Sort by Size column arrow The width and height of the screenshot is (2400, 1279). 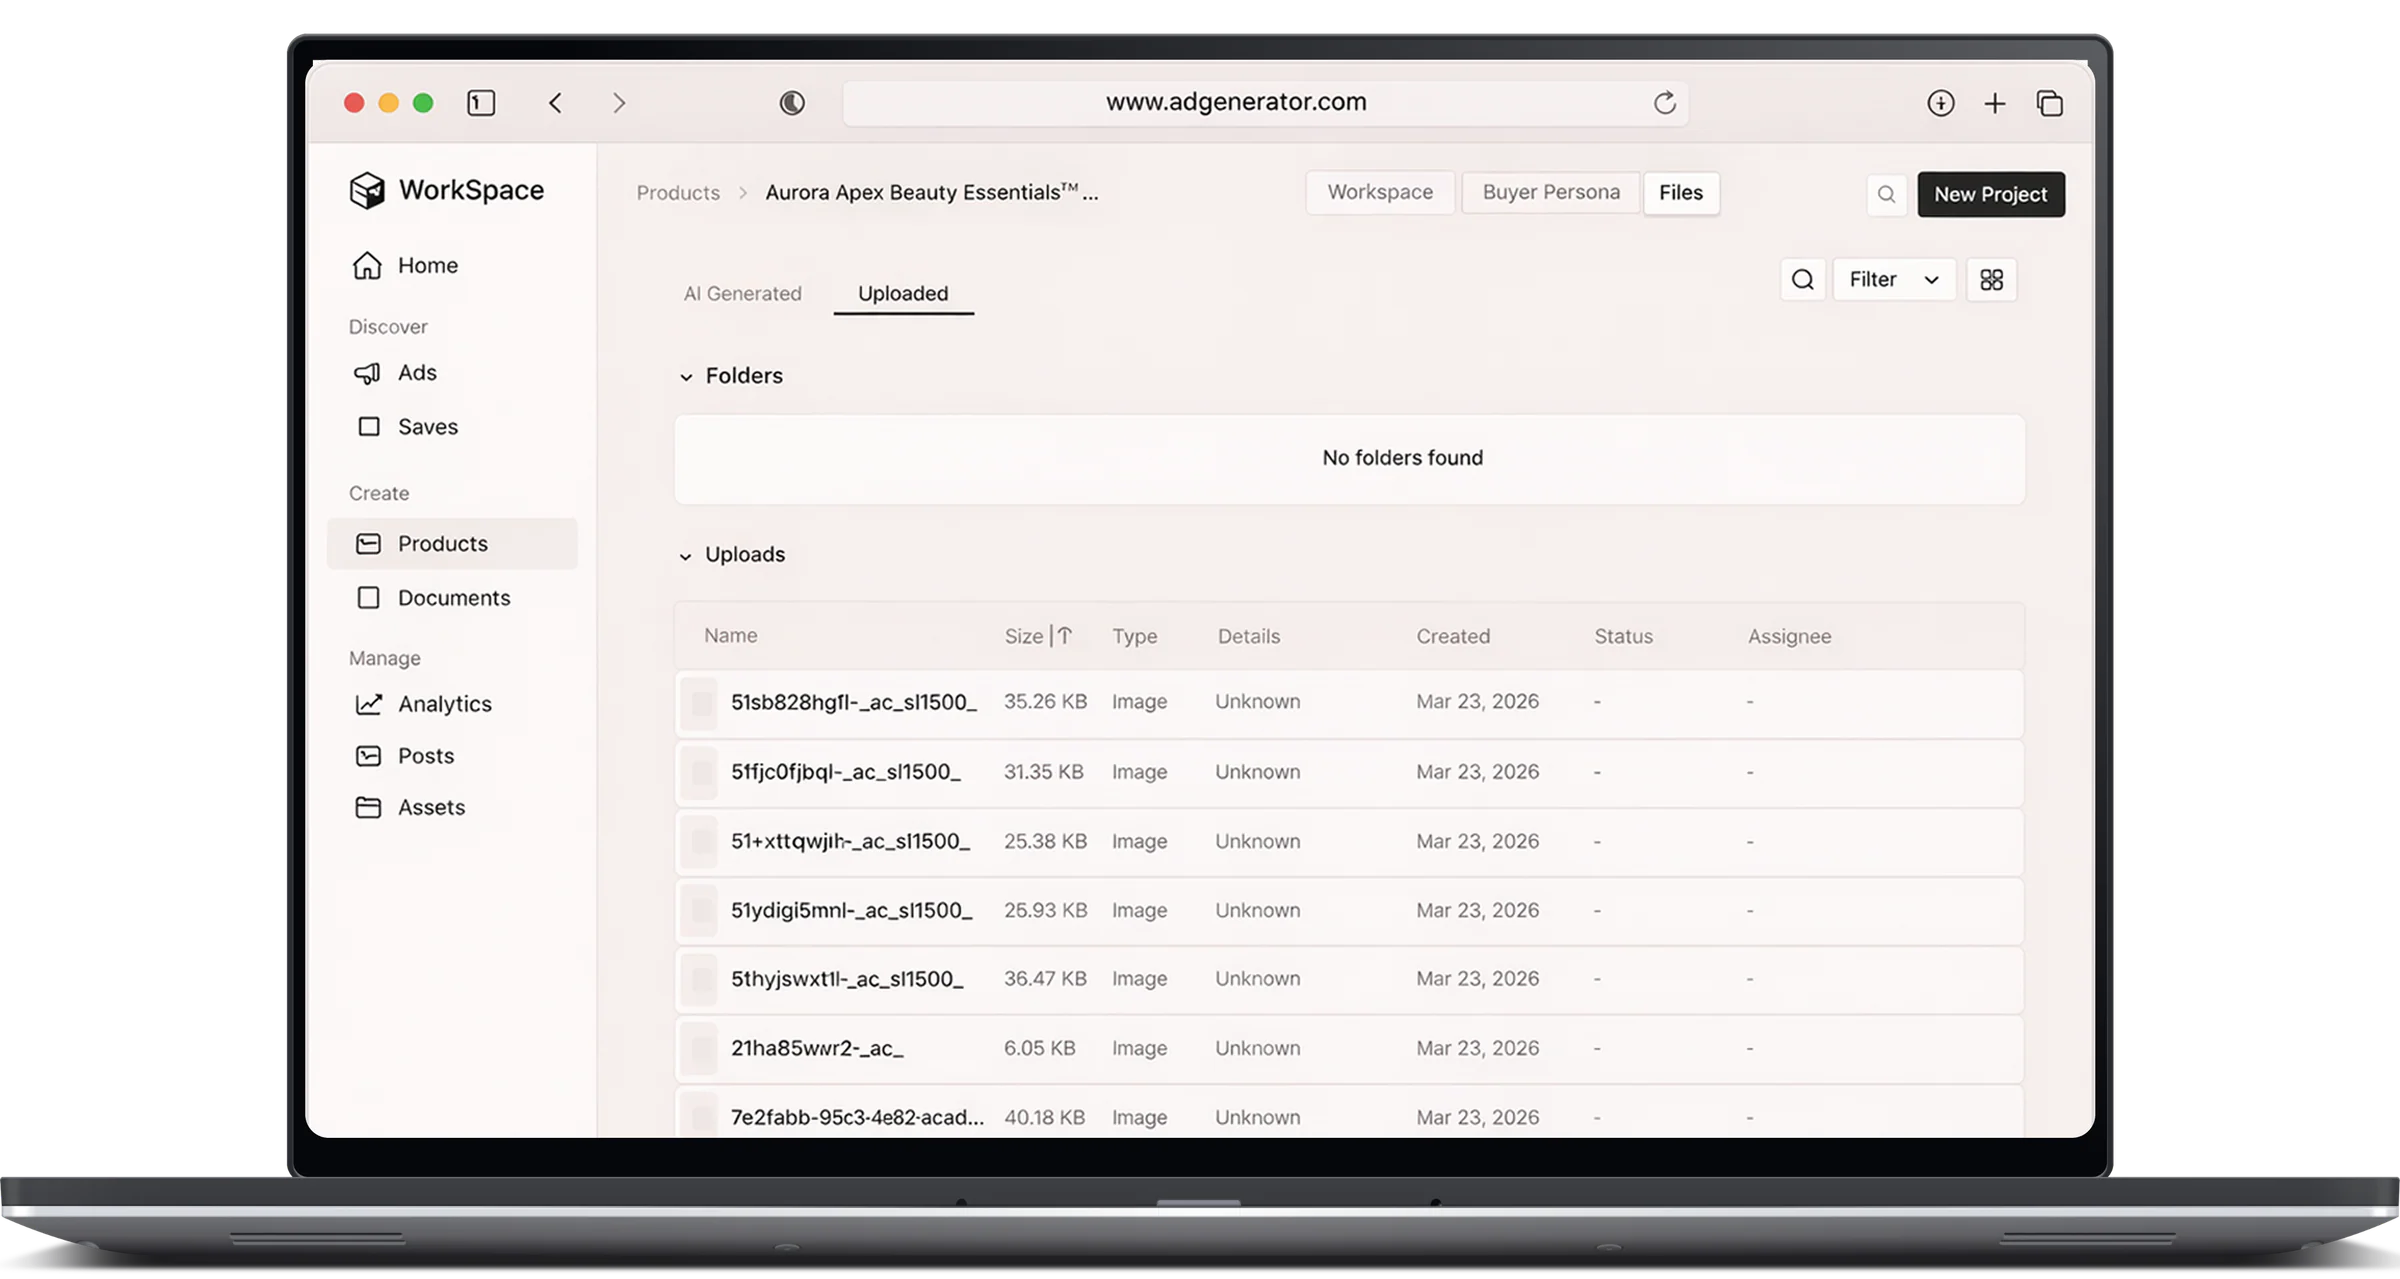point(1065,636)
